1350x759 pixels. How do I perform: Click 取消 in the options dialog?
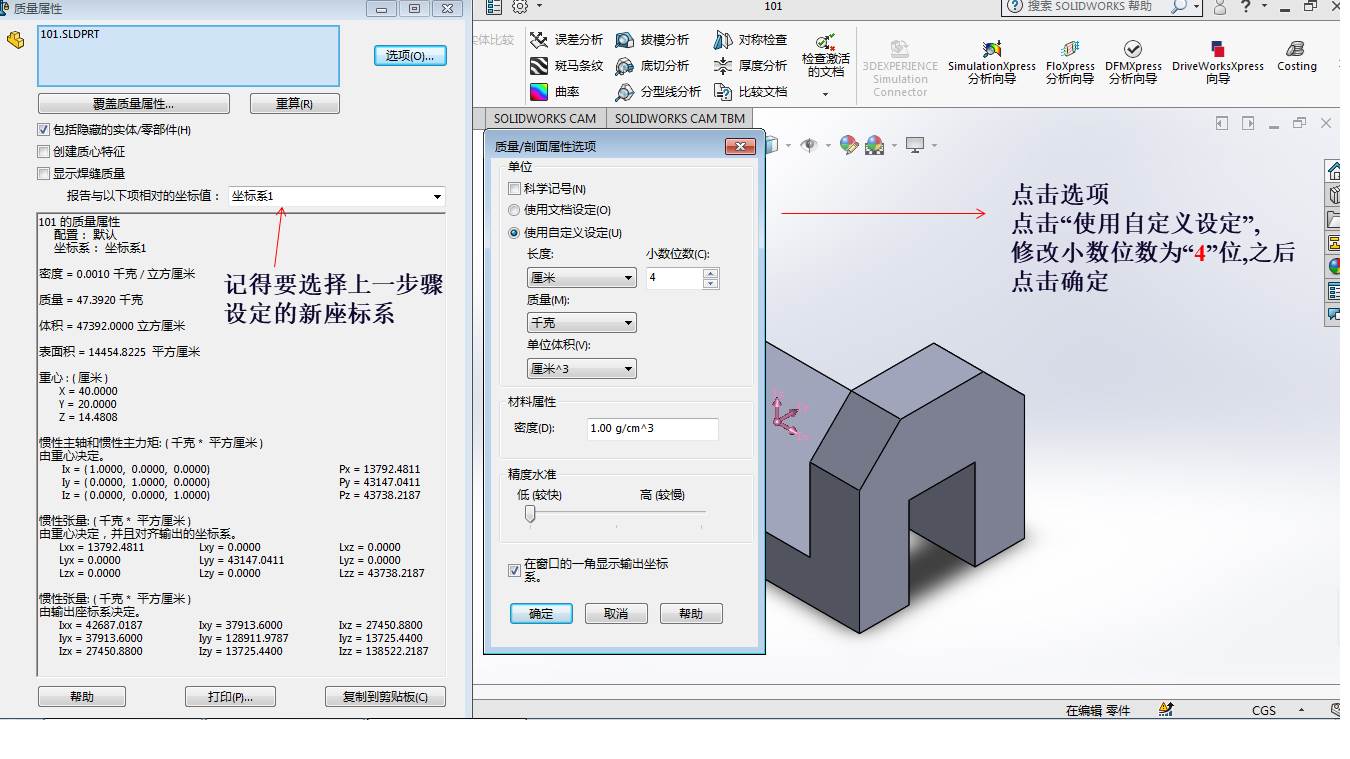click(616, 613)
